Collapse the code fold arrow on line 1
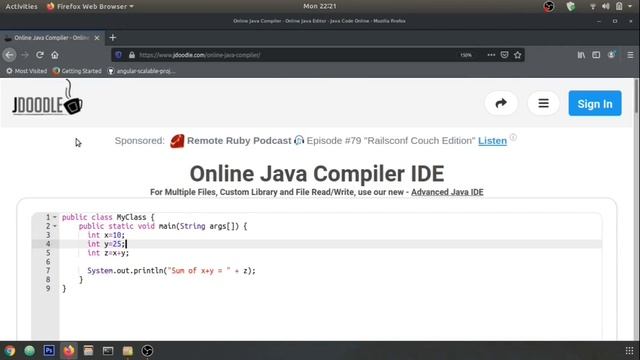Screen dimensions: 640x360 [x=55, y=217]
